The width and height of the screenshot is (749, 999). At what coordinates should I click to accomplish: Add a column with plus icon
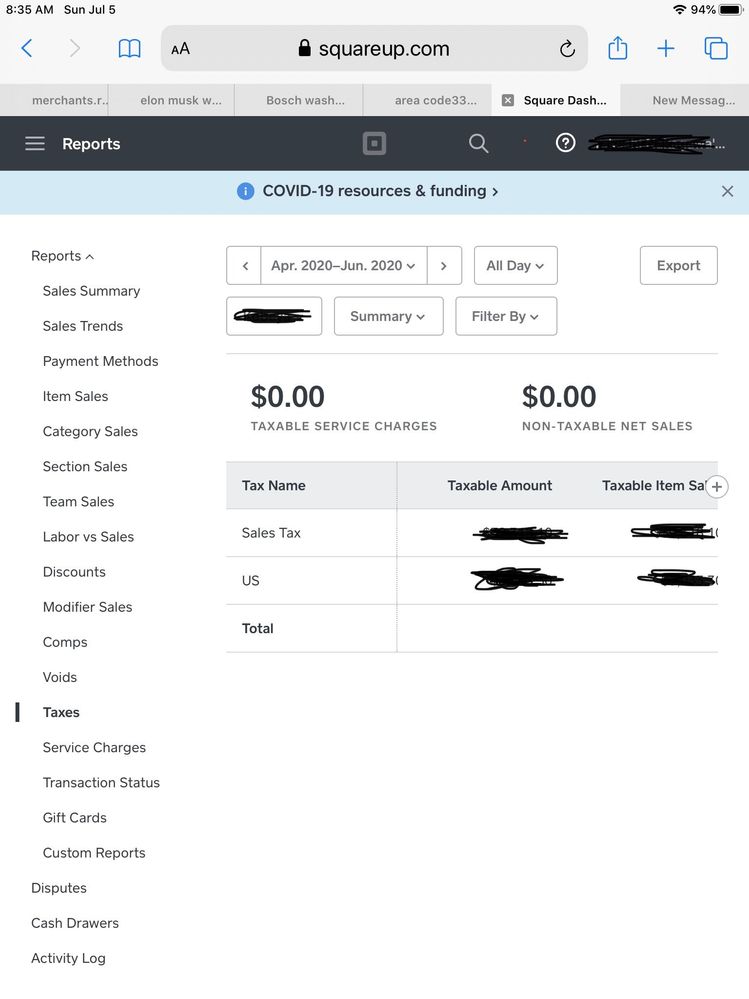coord(717,486)
